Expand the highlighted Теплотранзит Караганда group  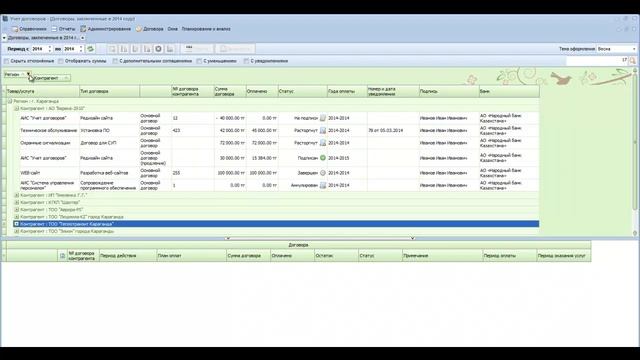[17, 224]
